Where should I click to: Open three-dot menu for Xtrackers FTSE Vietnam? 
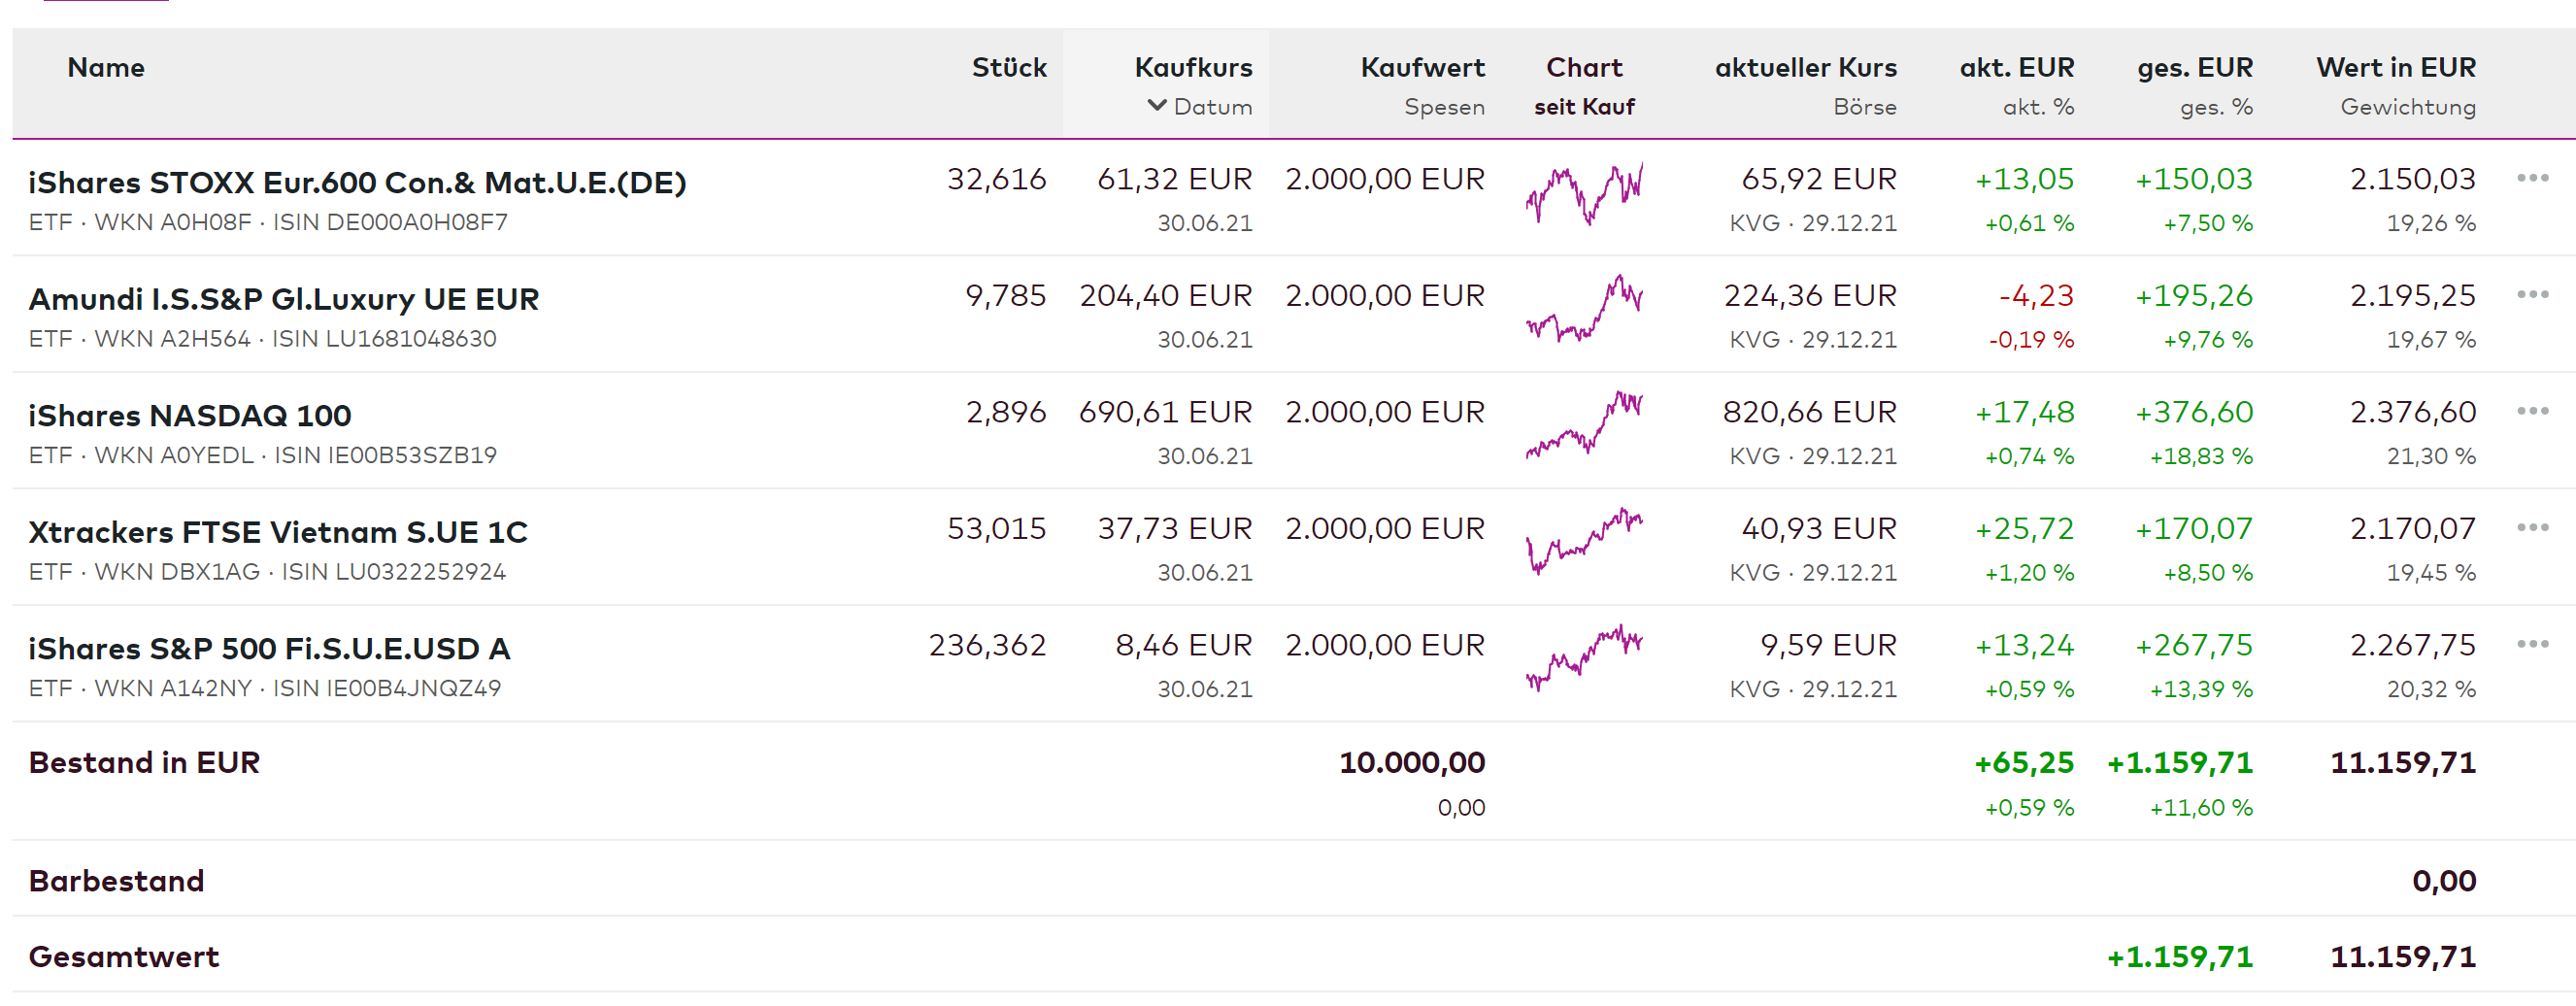2532,527
